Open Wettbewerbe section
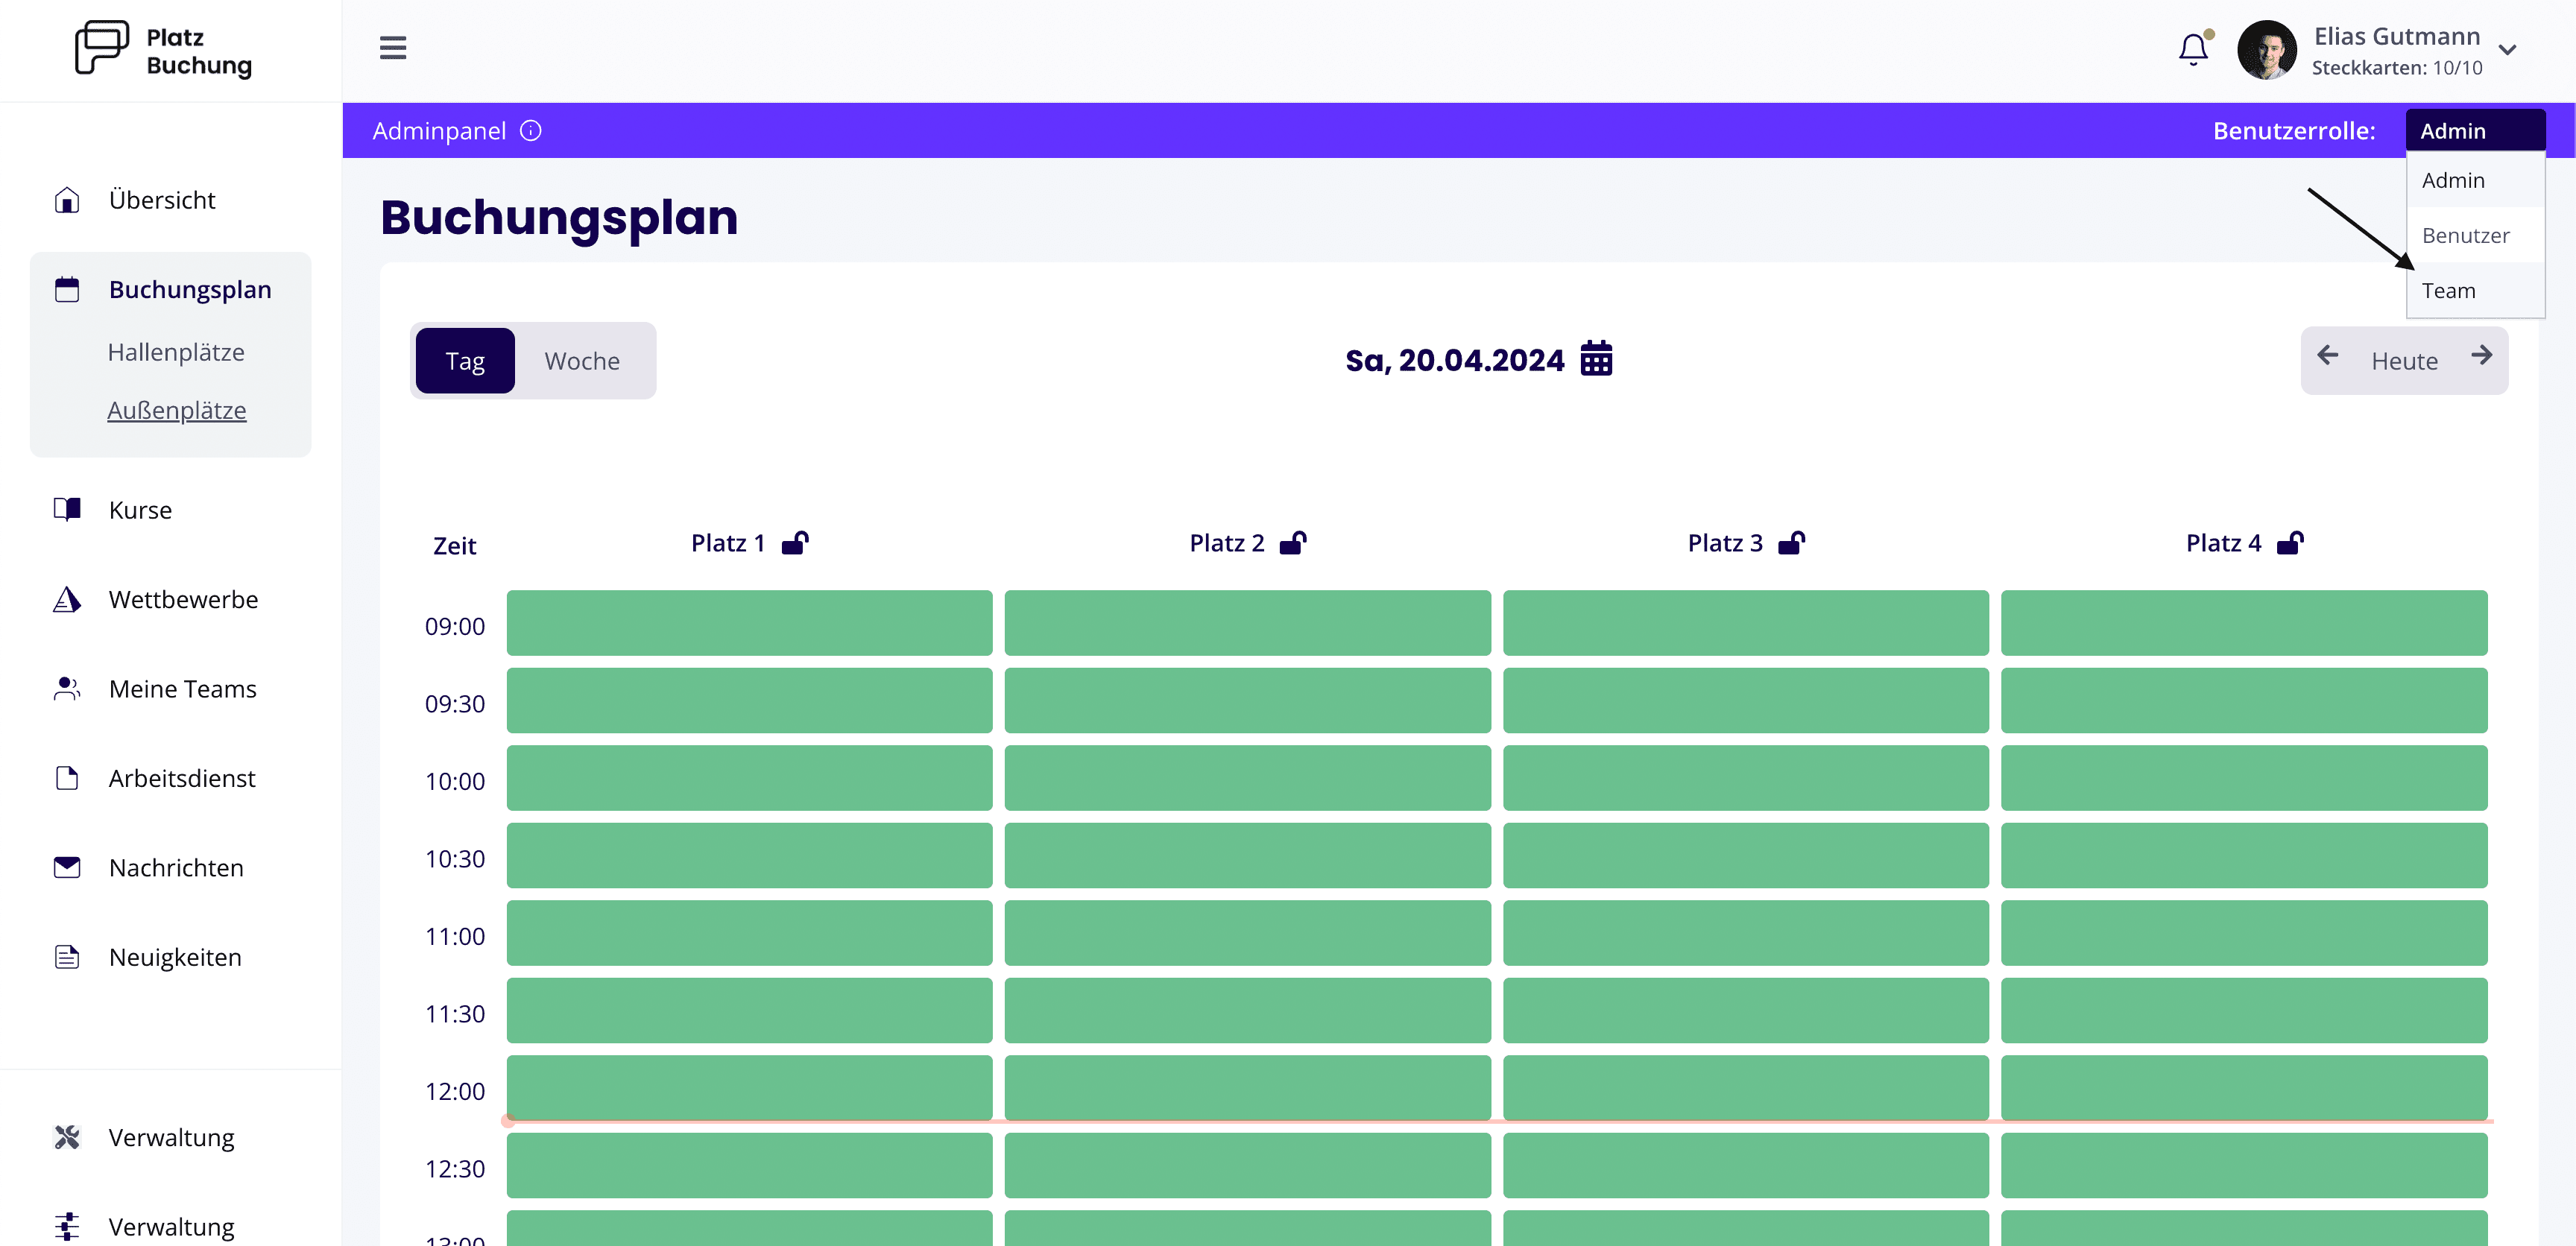The height and width of the screenshot is (1246, 2576). pos(183,599)
